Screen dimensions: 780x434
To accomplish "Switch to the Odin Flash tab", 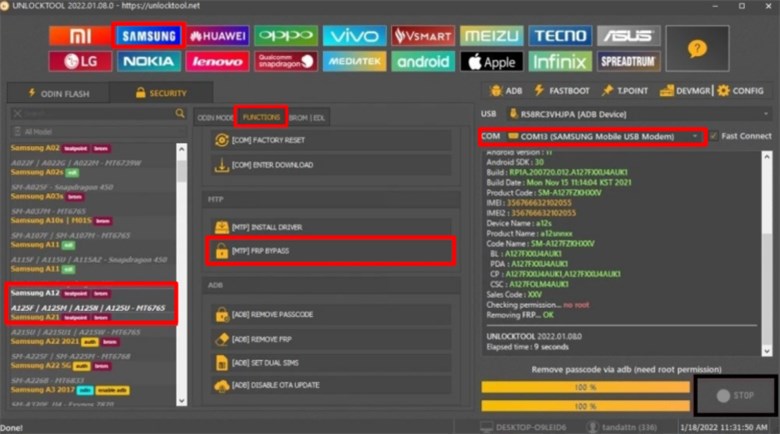I will point(58,93).
